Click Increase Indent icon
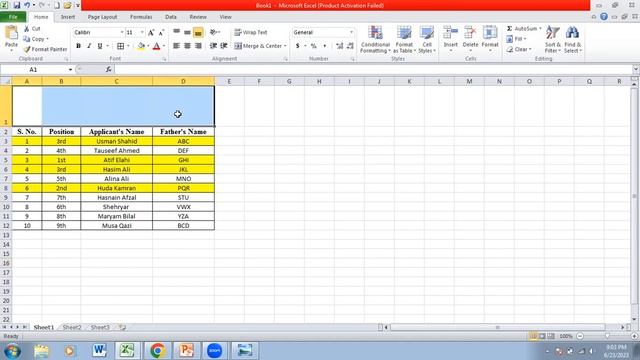The height and width of the screenshot is (360, 640). point(224,46)
